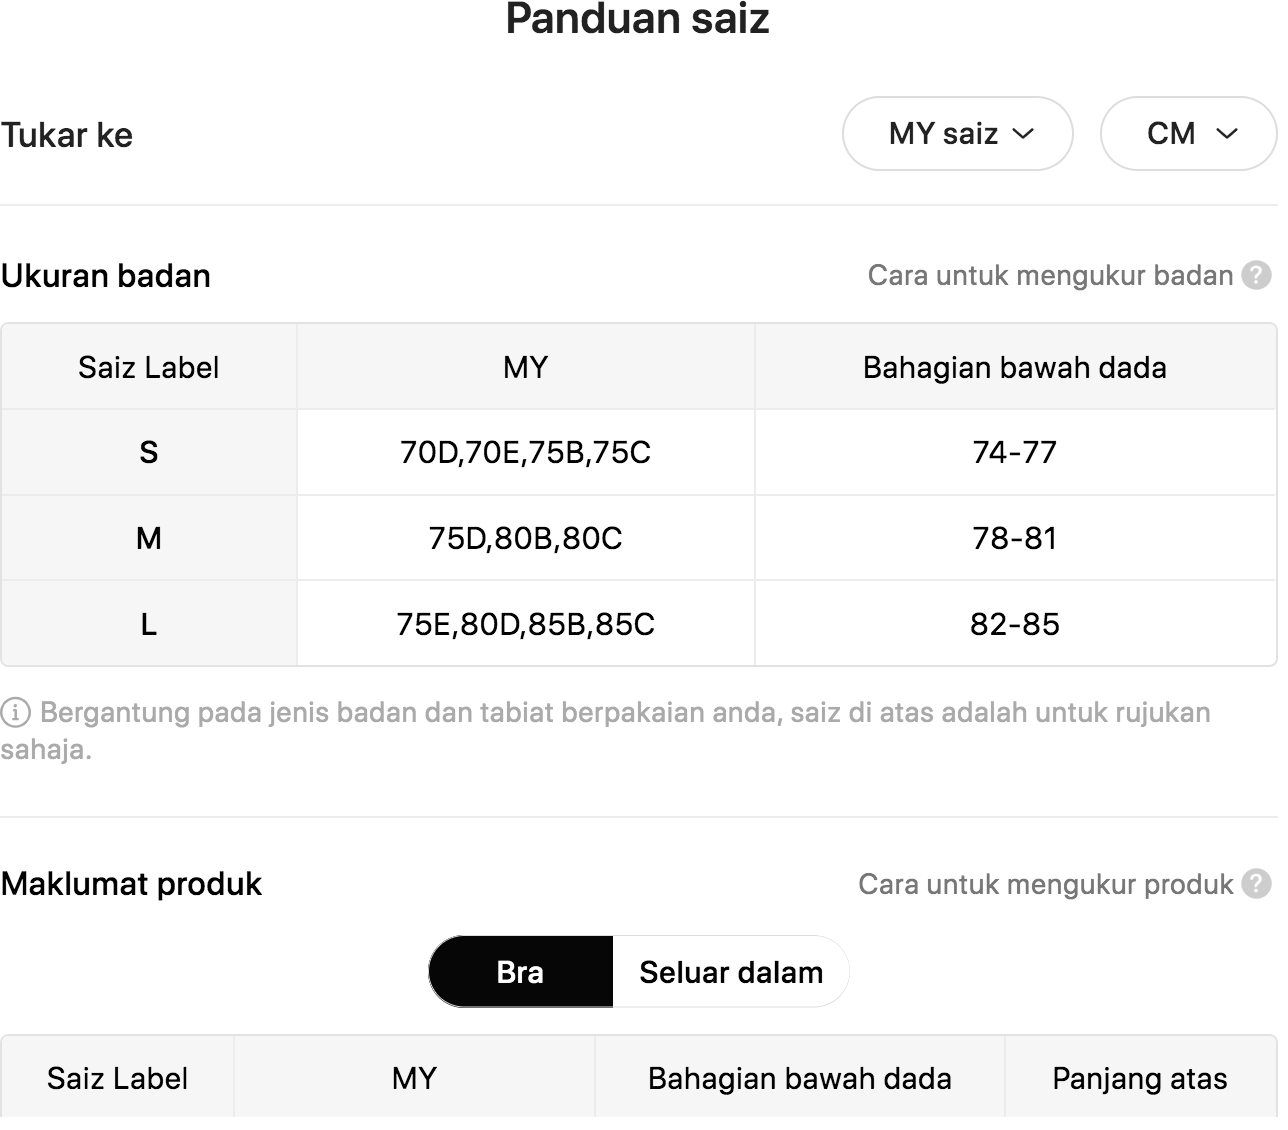Click the 70D,70E,75B,75C cell
This screenshot has height=1130, width=1288.
tap(526, 452)
